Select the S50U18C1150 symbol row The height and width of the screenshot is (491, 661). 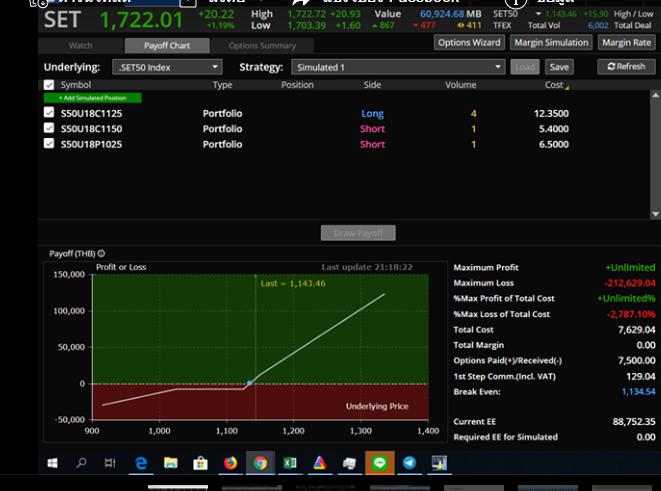(x=91, y=129)
